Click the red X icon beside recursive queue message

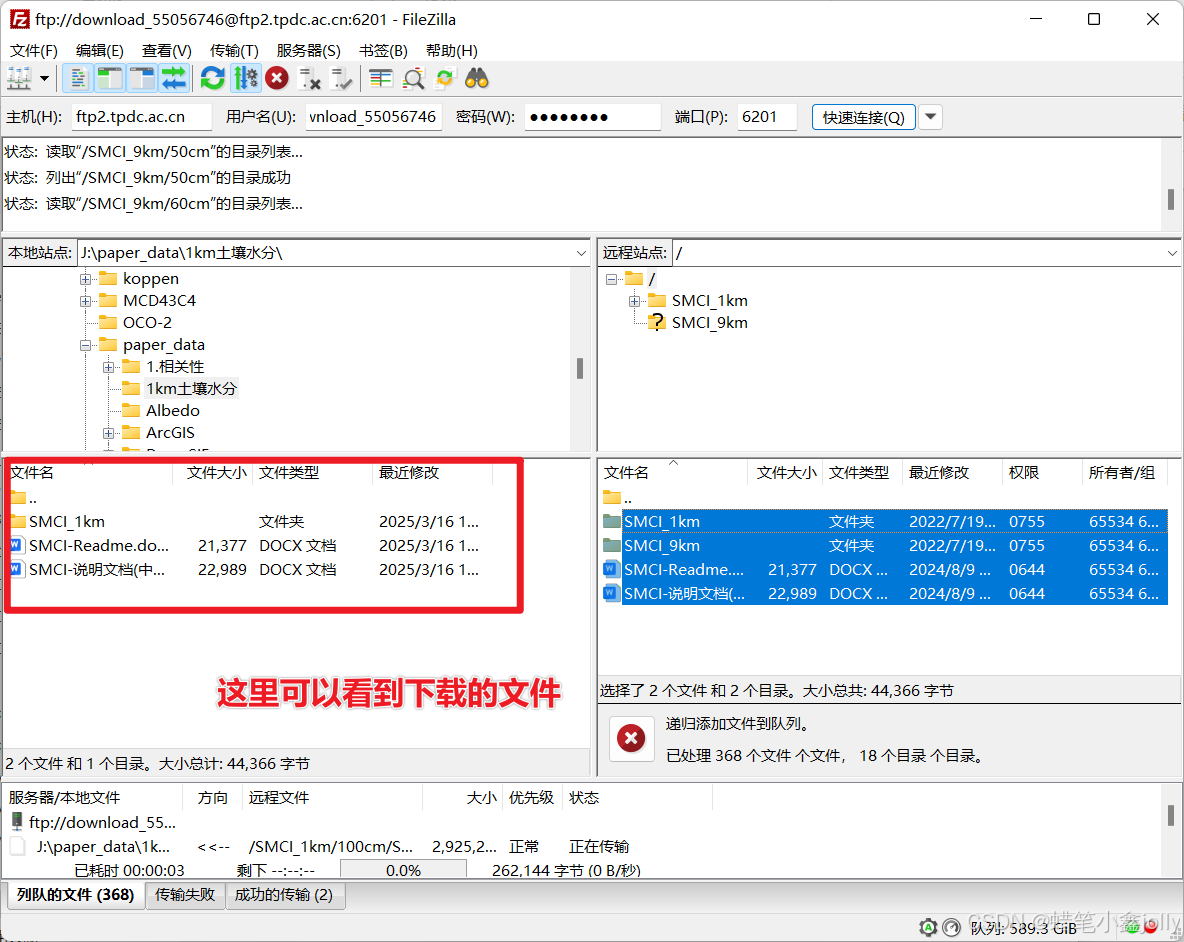point(631,738)
